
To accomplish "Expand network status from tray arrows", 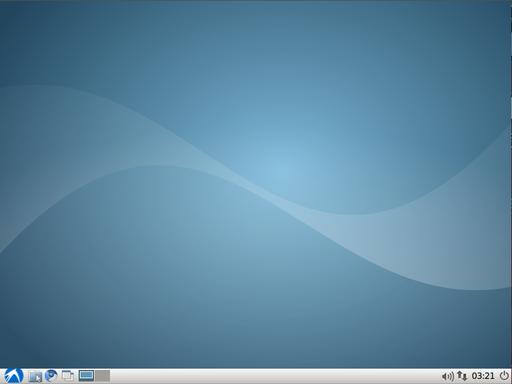I will pyautogui.click(x=462, y=376).
